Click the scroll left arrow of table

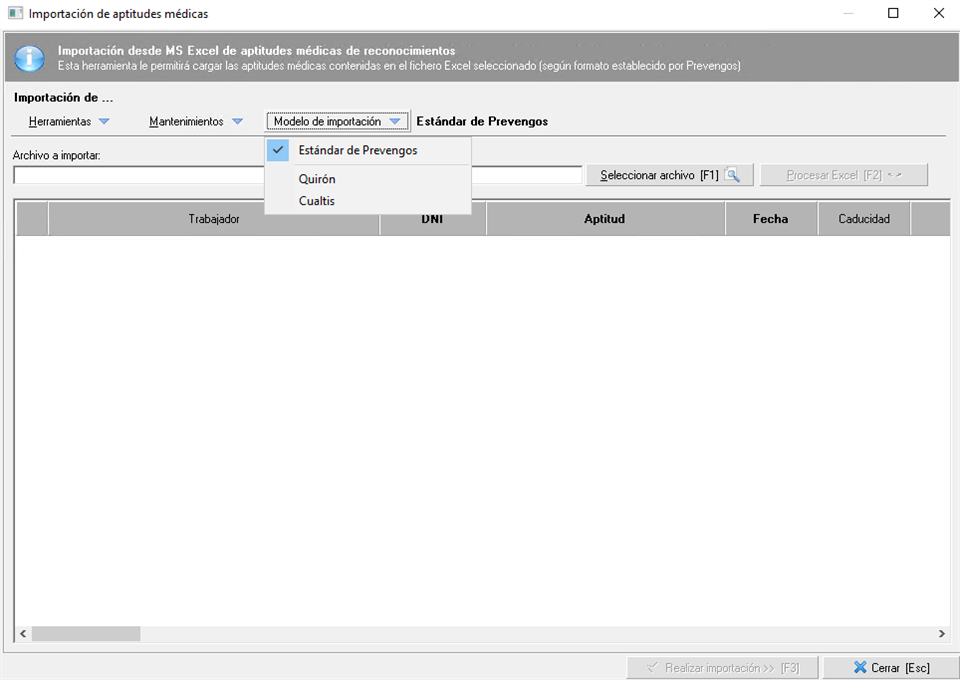click(x=23, y=633)
